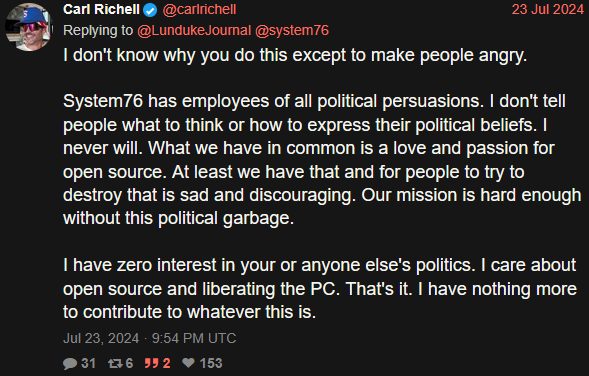Image resolution: width=589 pixels, height=376 pixels.
Task: Click the reply count 31
Action: 88,363
